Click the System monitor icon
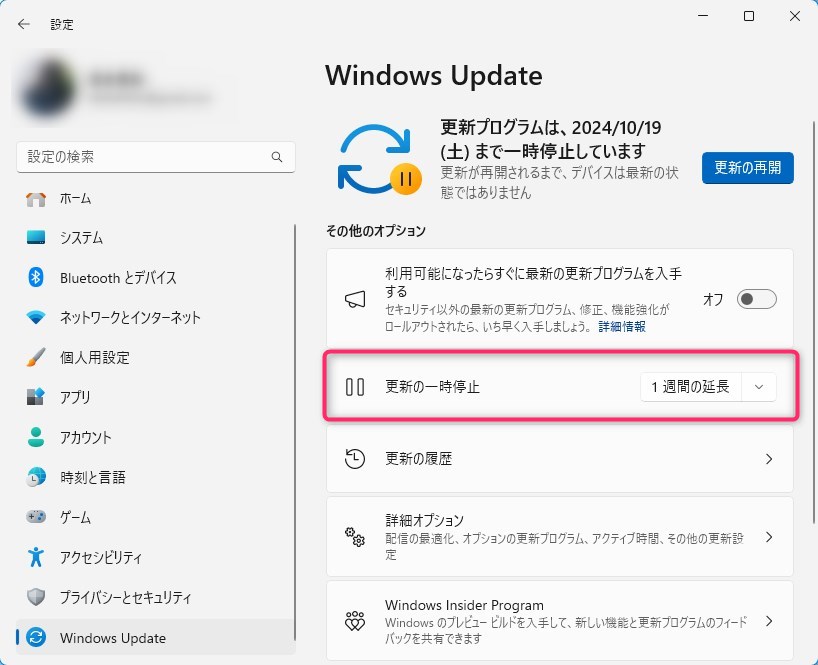Image resolution: width=818 pixels, height=665 pixels. coord(36,238)
